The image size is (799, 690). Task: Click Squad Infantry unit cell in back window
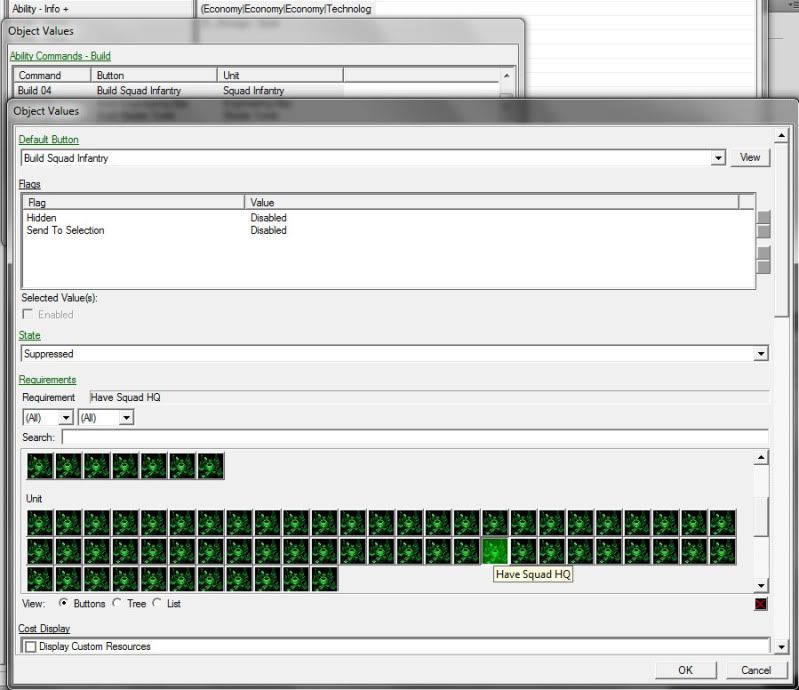[253, 91]
